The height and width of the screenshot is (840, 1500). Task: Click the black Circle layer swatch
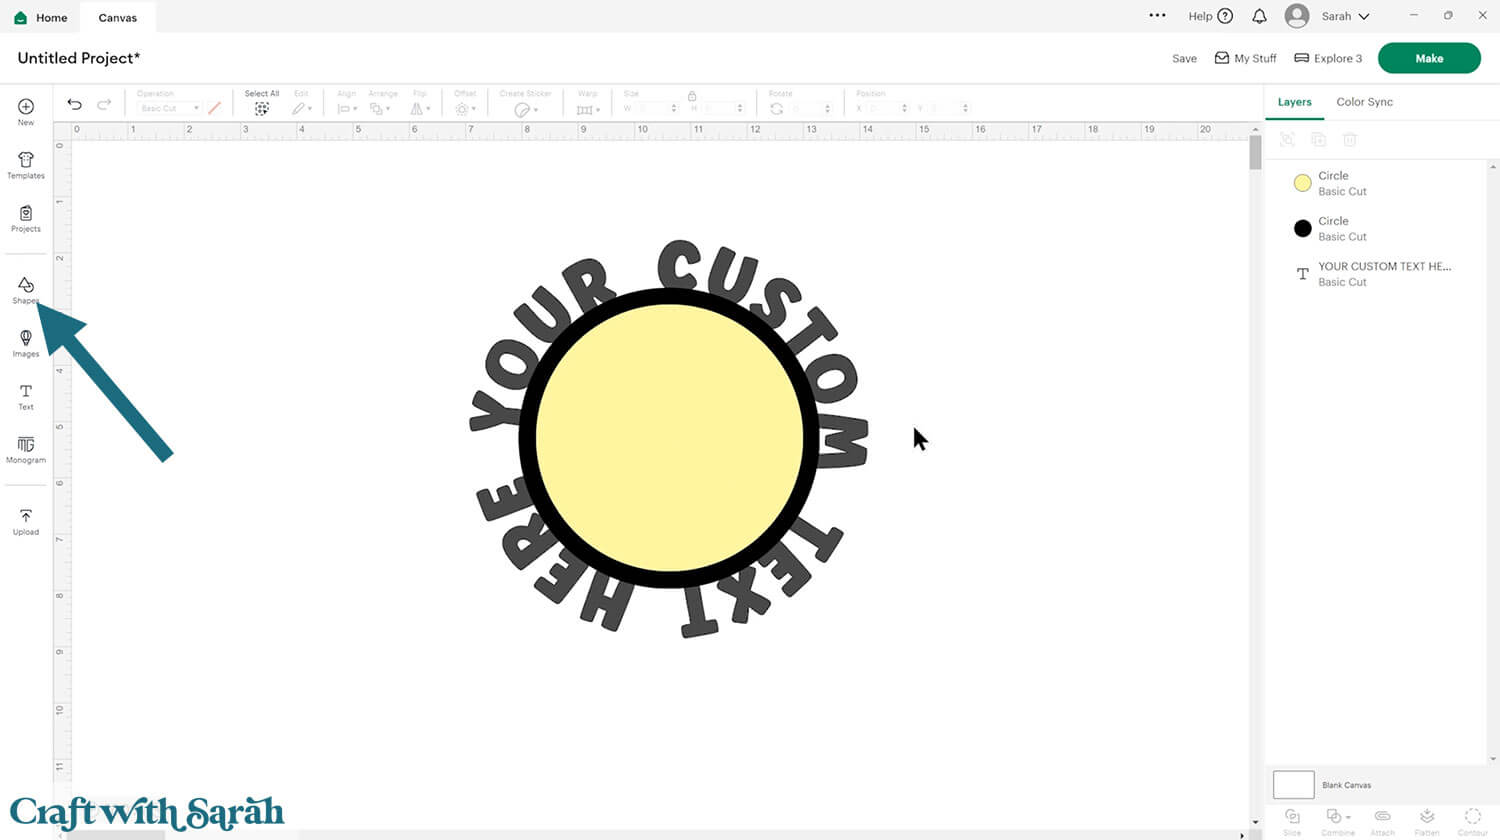click(1302, 228)
